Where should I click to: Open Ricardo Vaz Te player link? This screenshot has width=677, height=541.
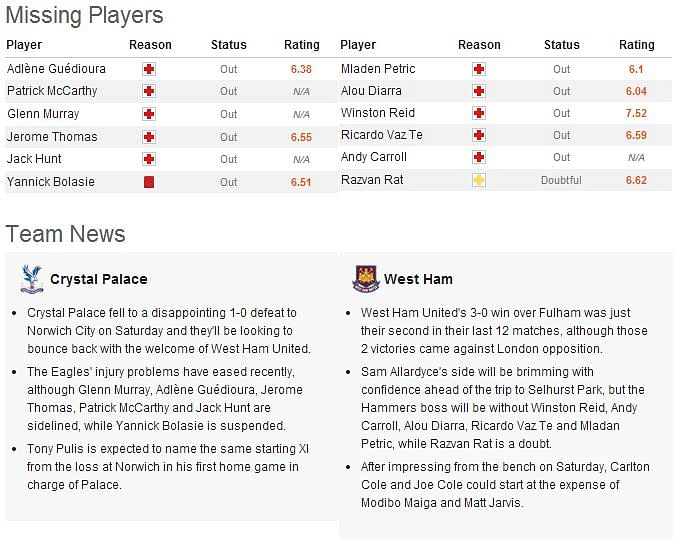point(382,135)
